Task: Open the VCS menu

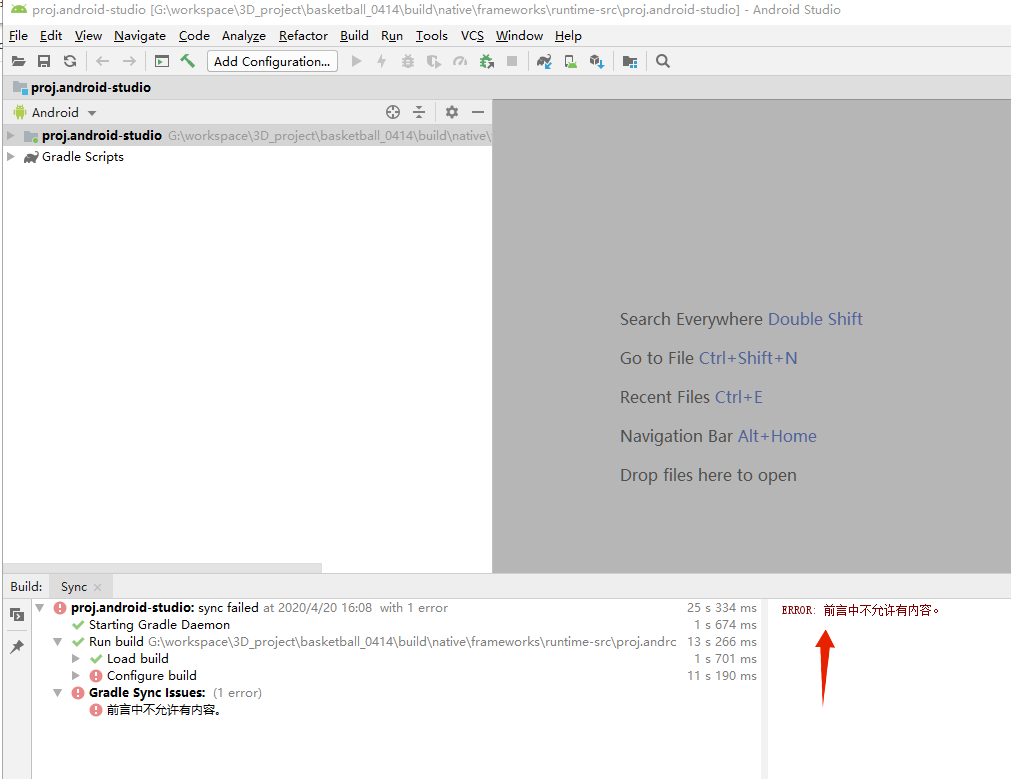Action: pos(472,35)
